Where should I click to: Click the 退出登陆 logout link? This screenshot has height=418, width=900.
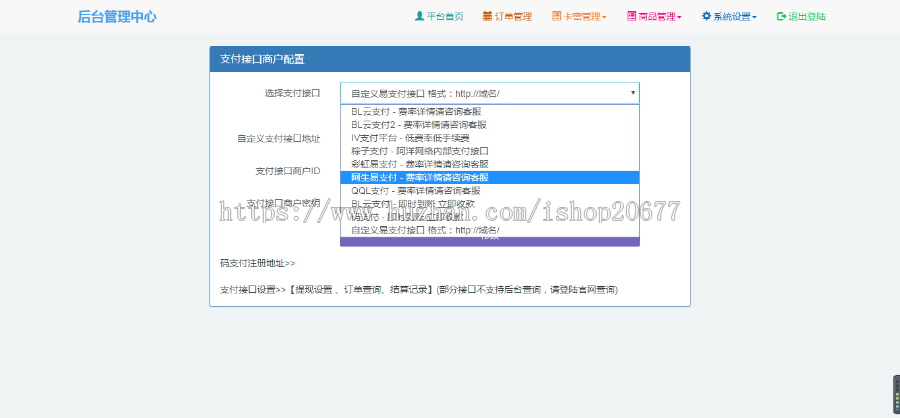pos(801,17)
